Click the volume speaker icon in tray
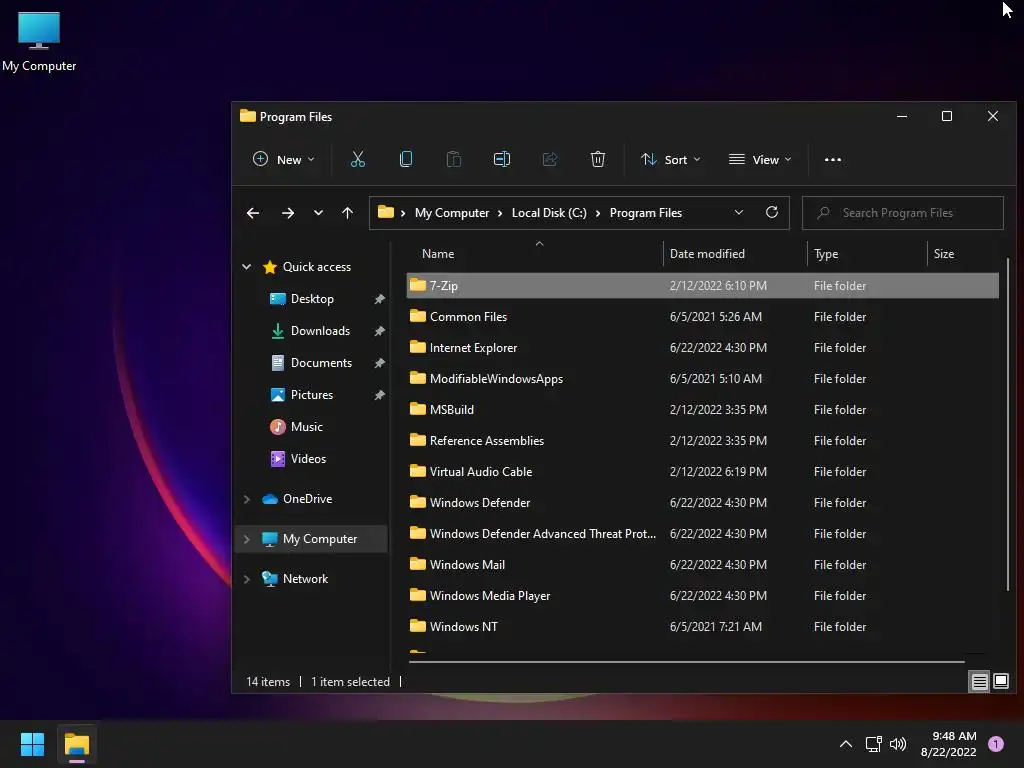The width and height of the screenshot is (1024, 768). pyautogui.click(x=898, y=744)
